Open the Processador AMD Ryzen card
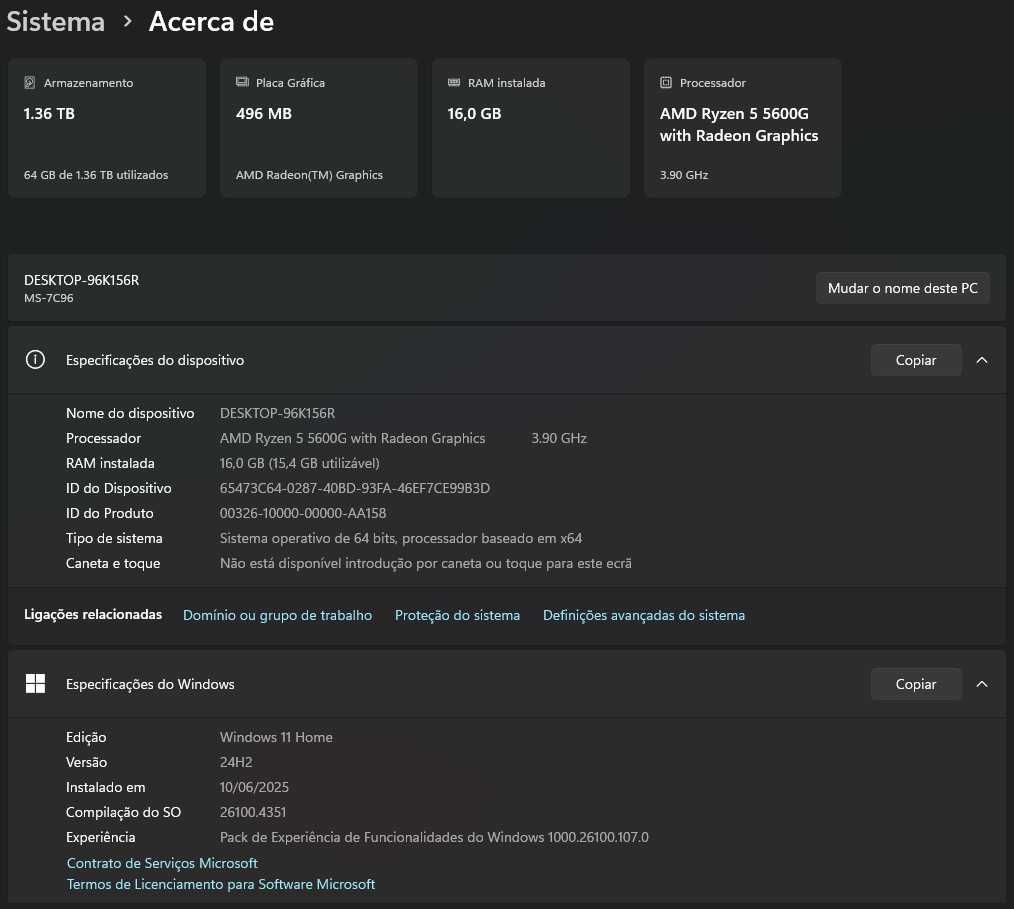Screen dimensions: 1014x909 pos(743,128)
